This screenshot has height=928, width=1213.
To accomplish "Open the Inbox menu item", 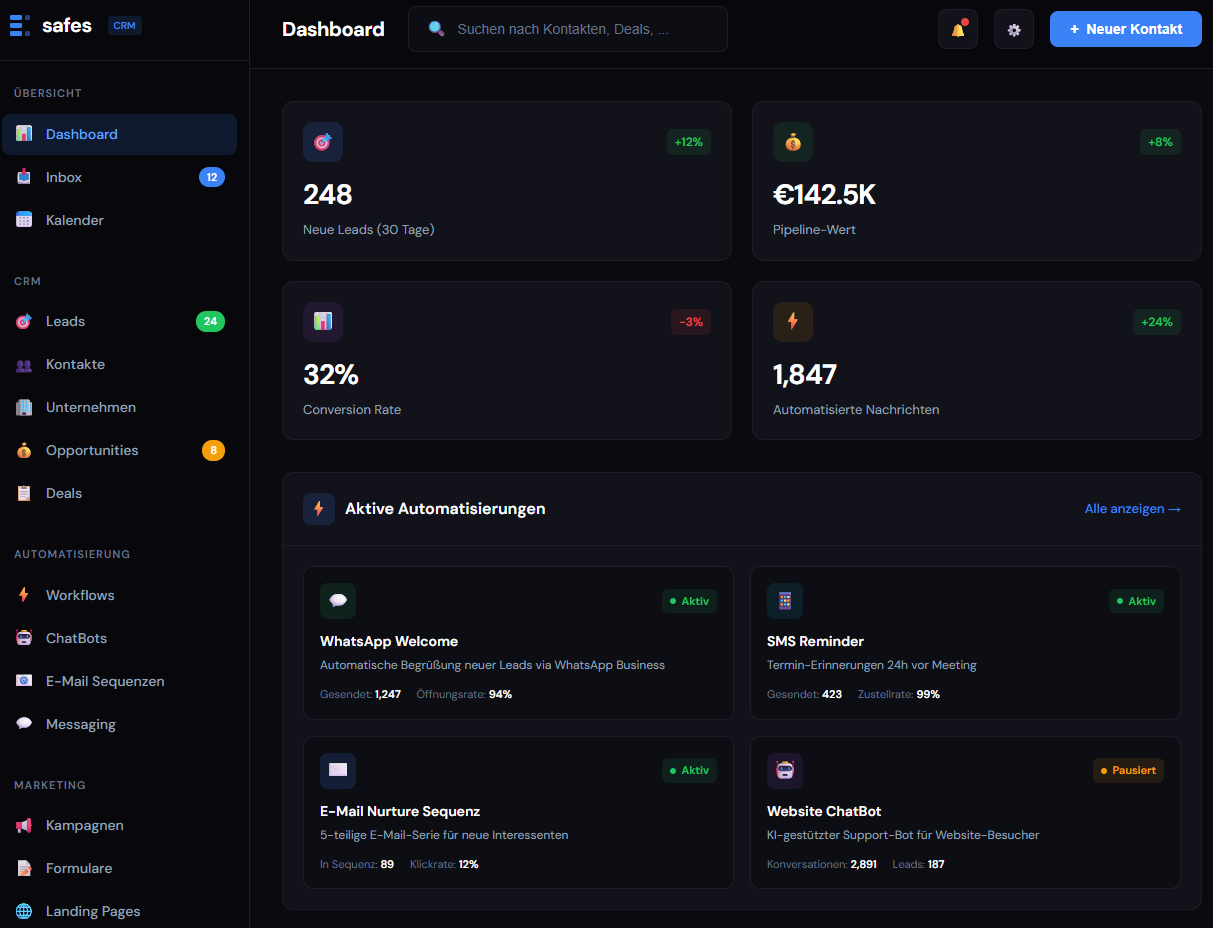I will click(64, 177).
